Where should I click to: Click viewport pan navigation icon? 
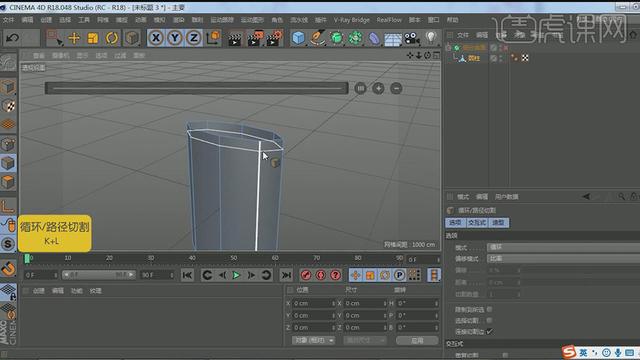click(410, 55)
